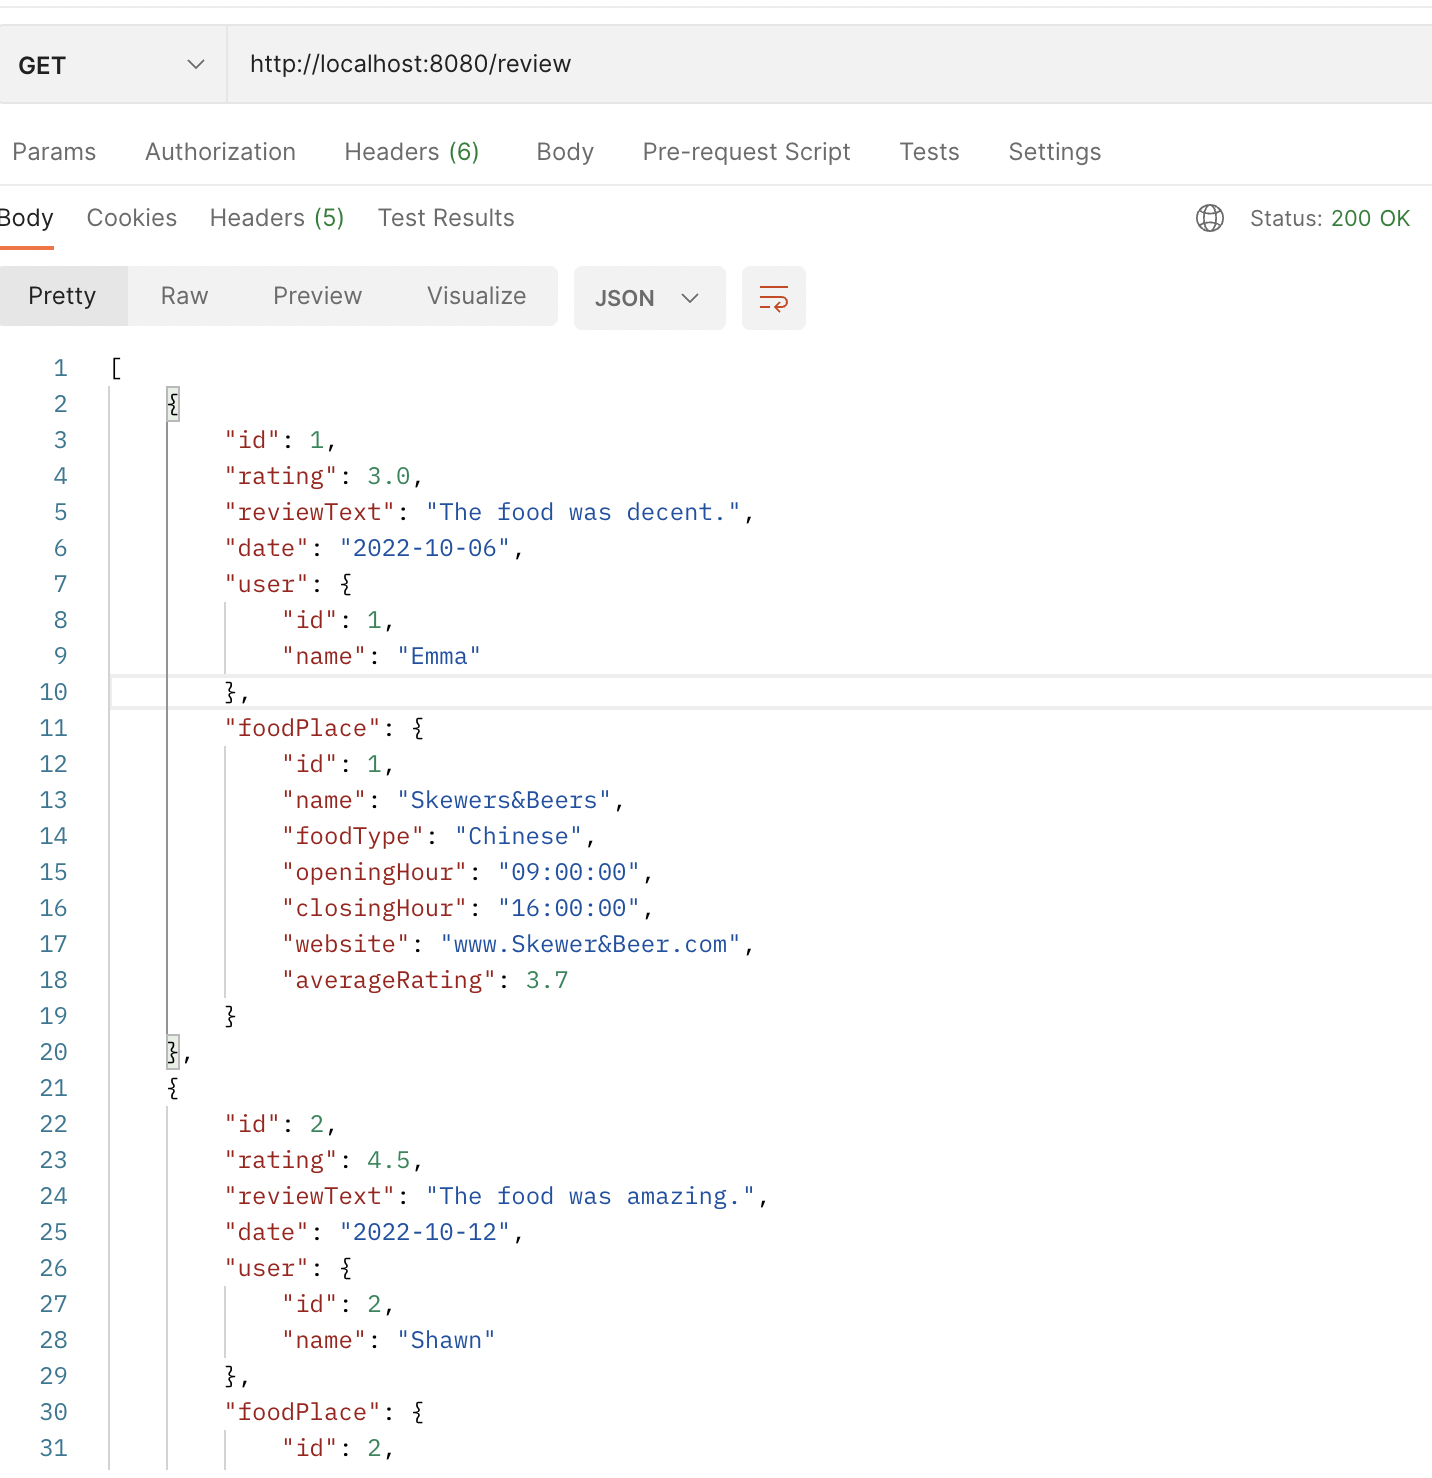Image resolution: width=1432 pixels, height=1478 pixels.
Task: Switch to Preview view
Action: click(x=317, y=296)
